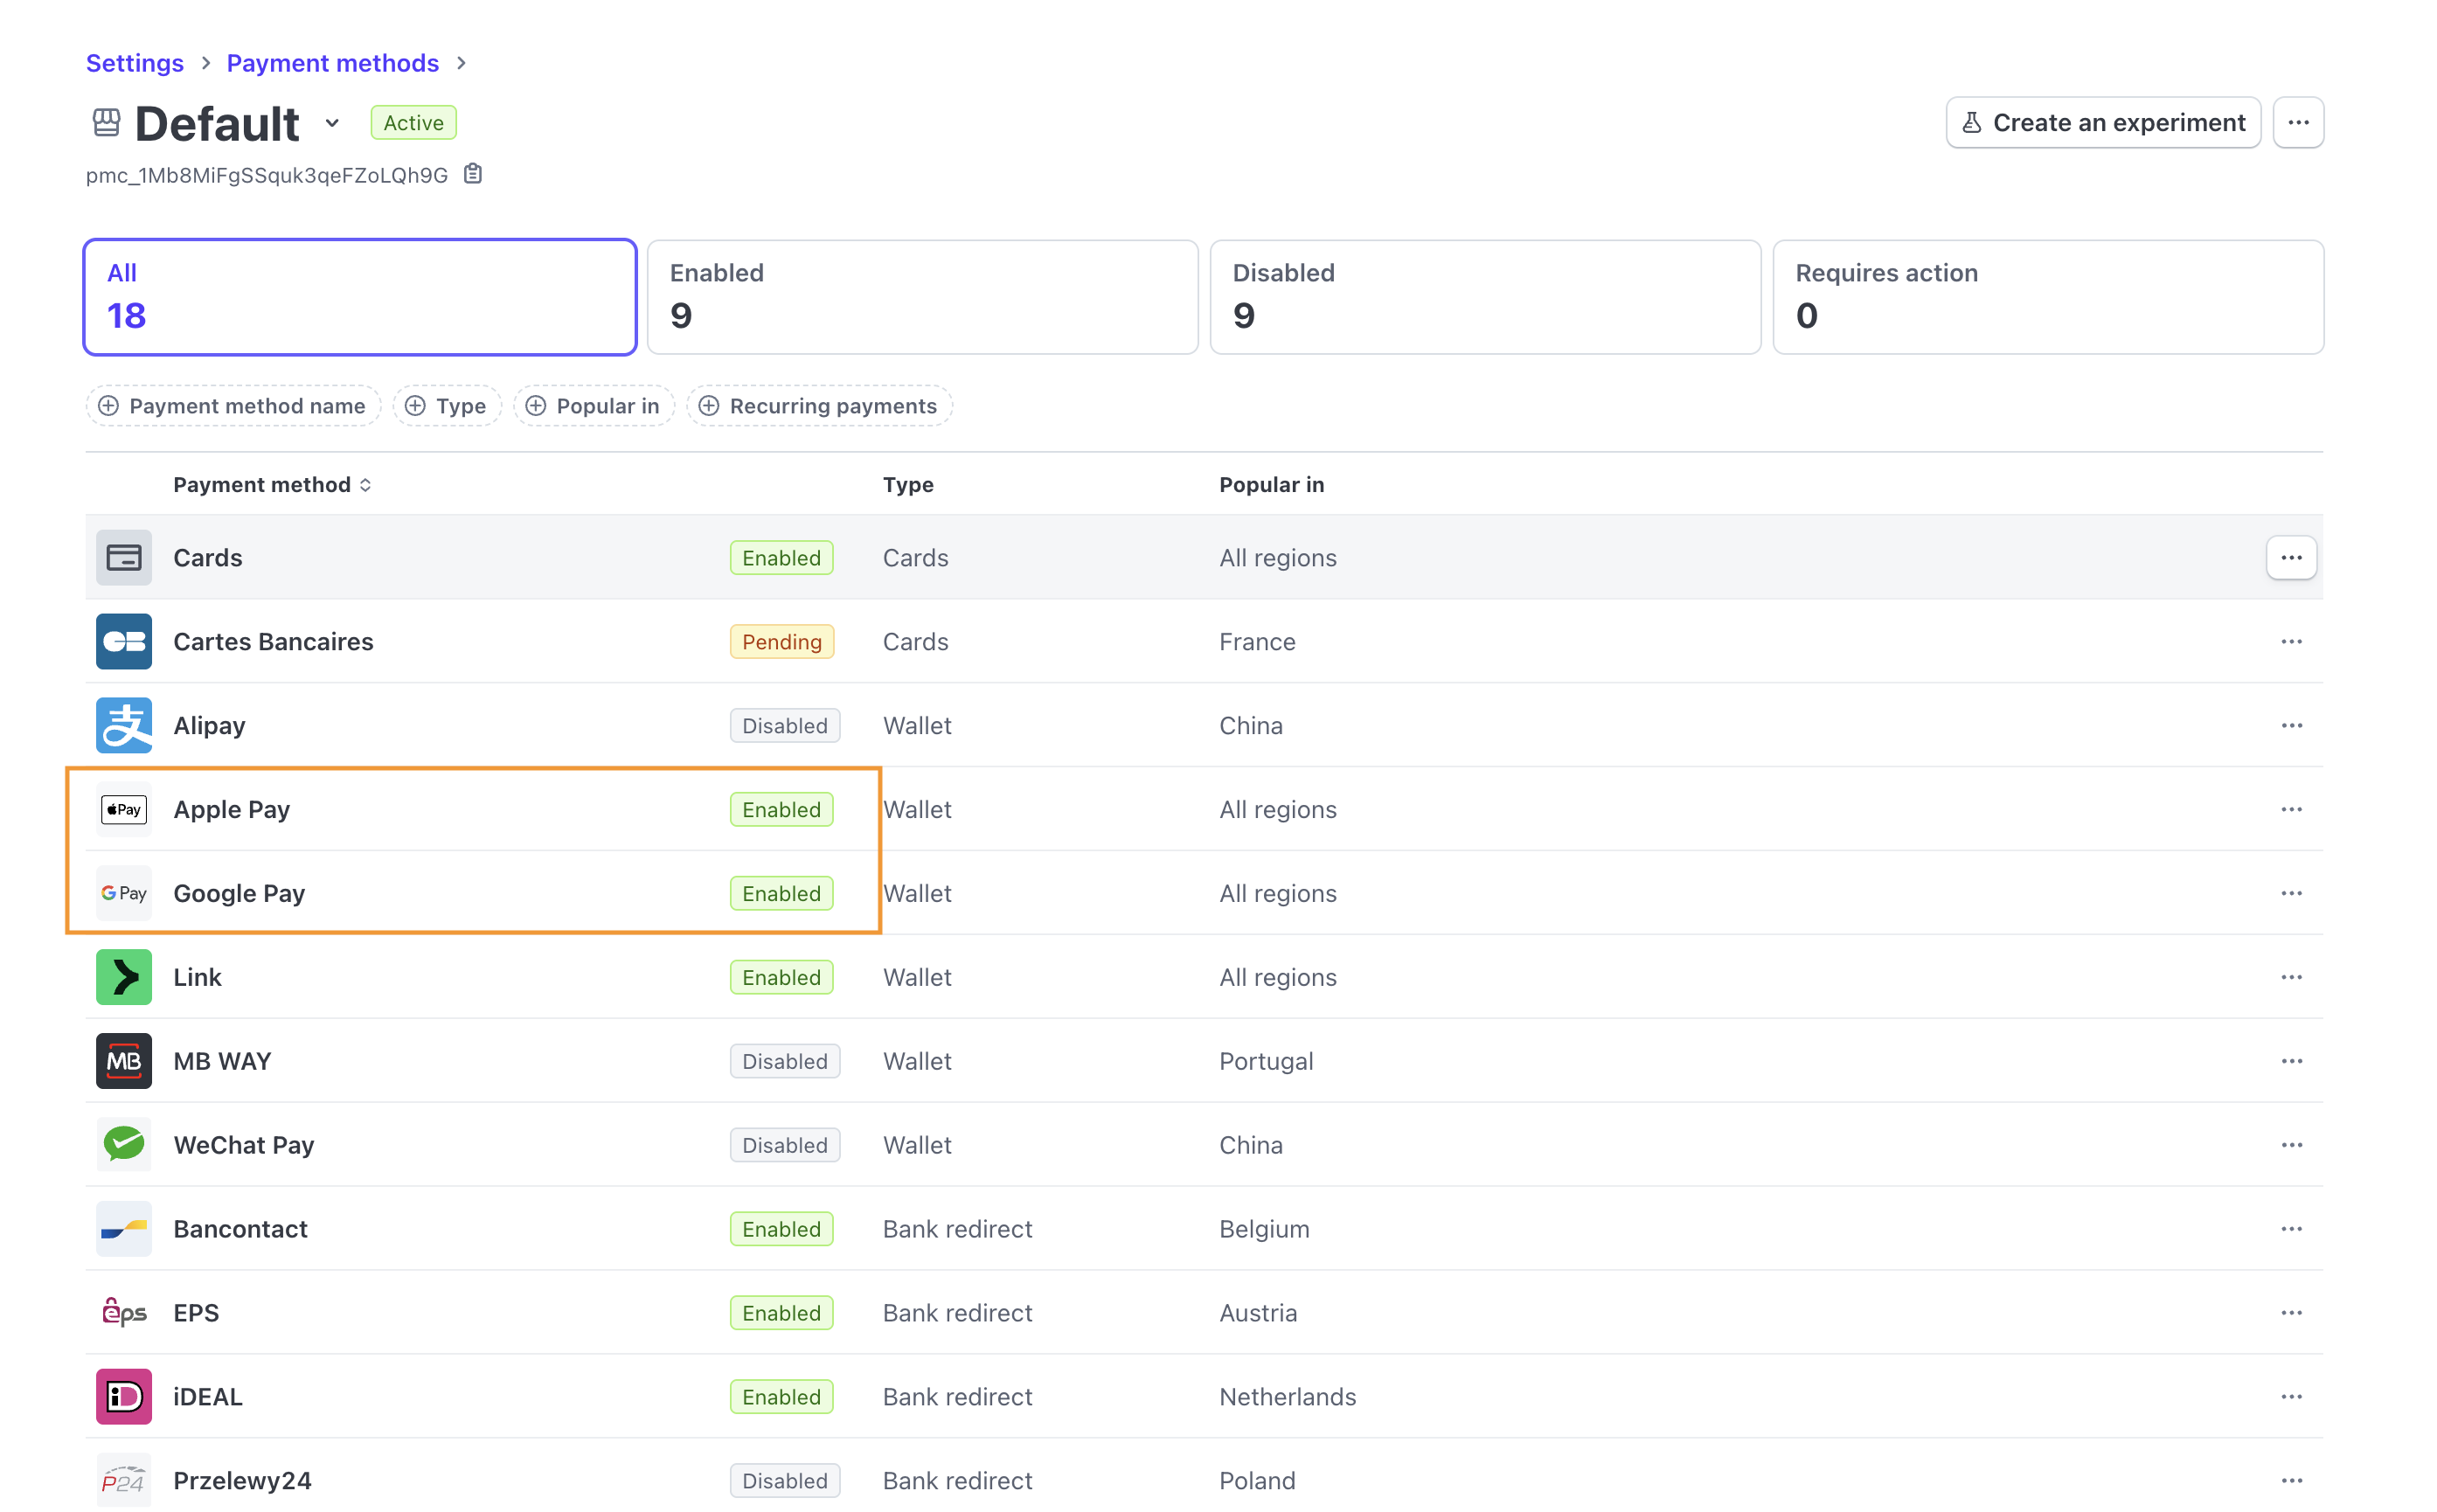Add a Popular in filter
The image size is (2437, 1512).
(593, 406)
